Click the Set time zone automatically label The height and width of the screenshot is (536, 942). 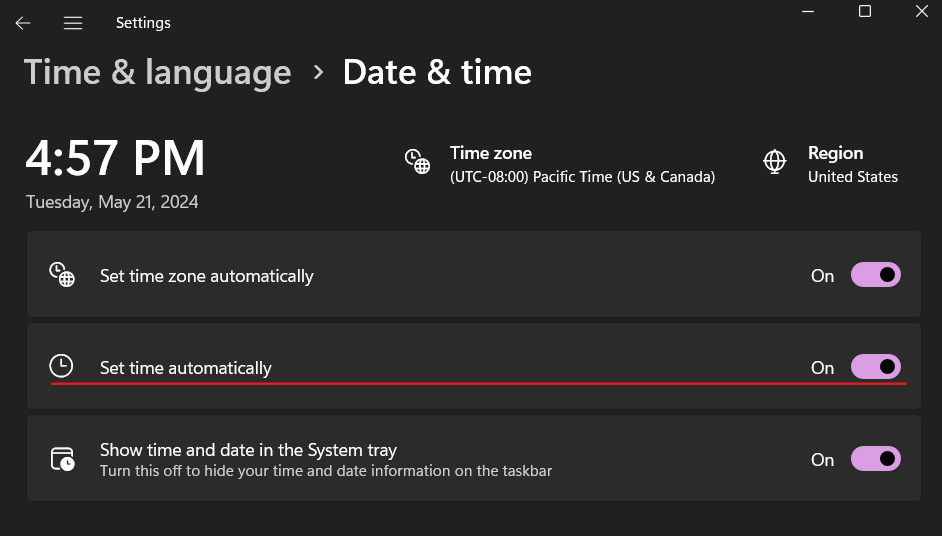click(x=207, y=276)
